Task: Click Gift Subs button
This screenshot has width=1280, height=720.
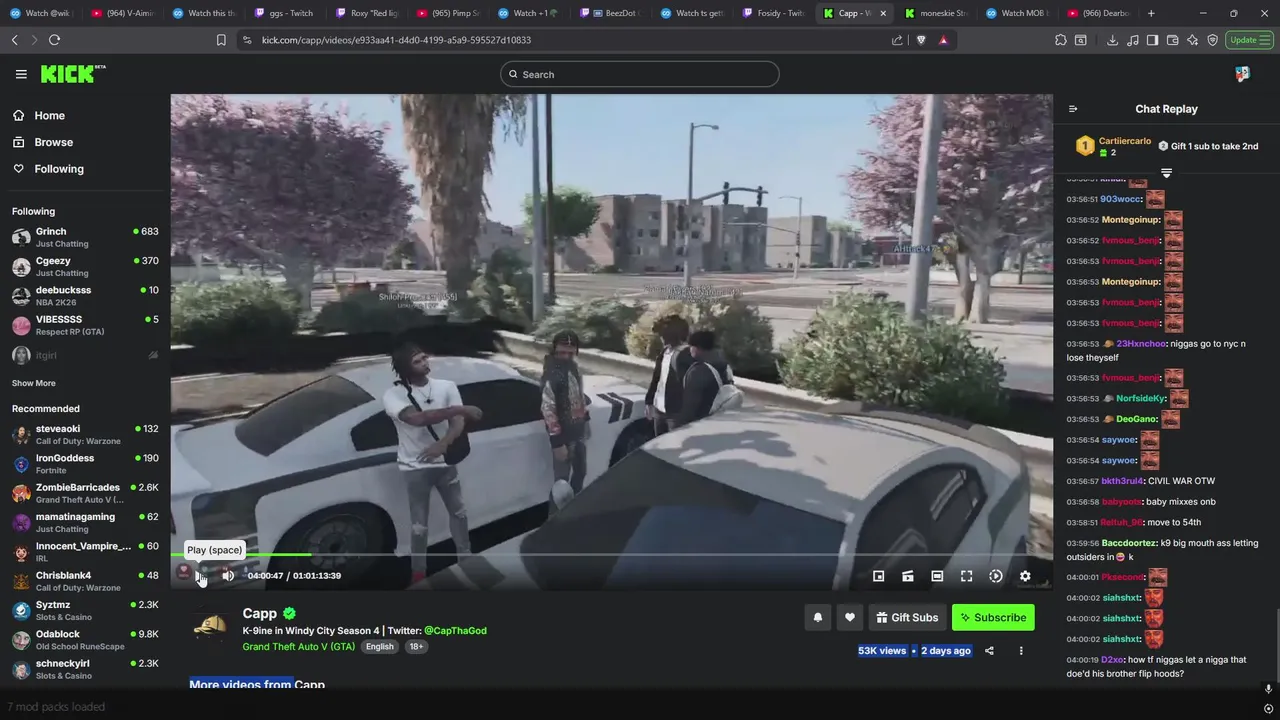Action: click(907, 617)
